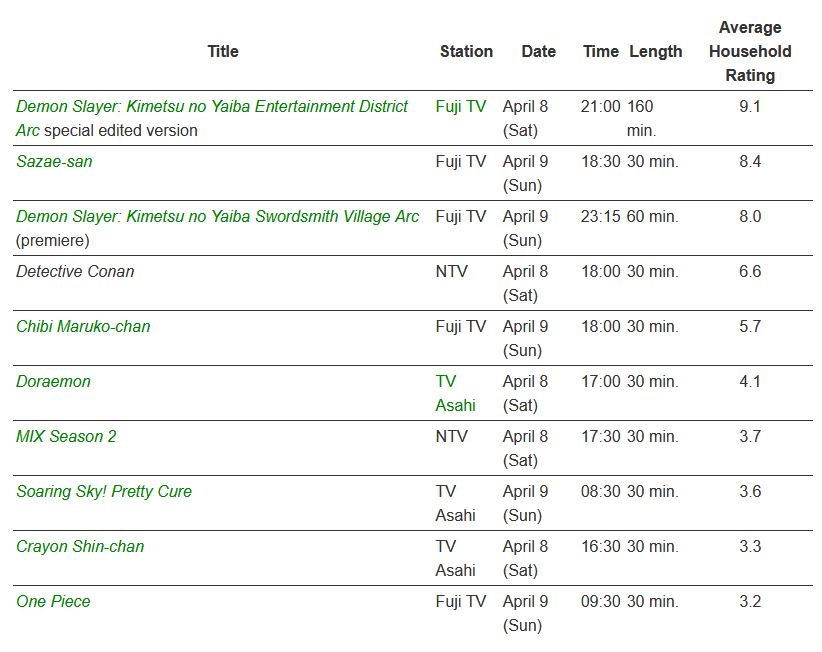Follow the One Piece link
The image size is (822, 652).
pyautogui.click(x=53, y=601)
